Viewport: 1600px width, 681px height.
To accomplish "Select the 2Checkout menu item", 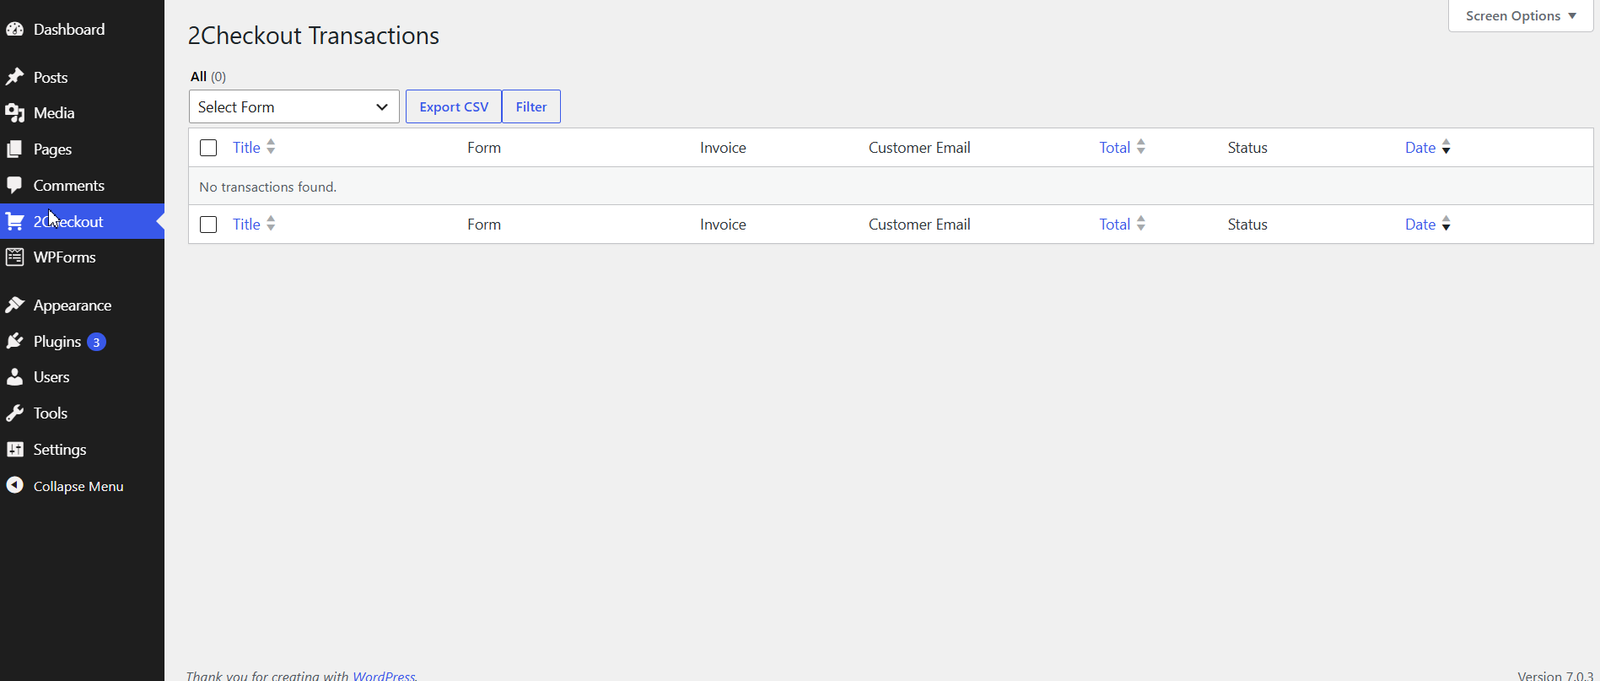I will point(82,221).
